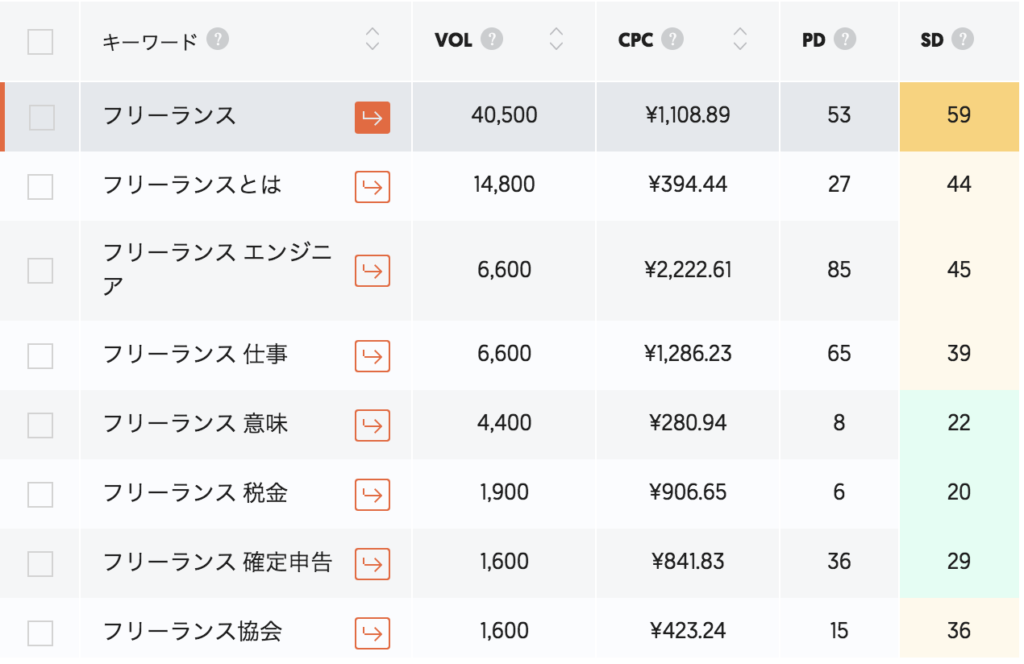The width and height of the screenshot is (1024, 664).
Task: Click help icon next to VOL header
Action: point(491,39)
